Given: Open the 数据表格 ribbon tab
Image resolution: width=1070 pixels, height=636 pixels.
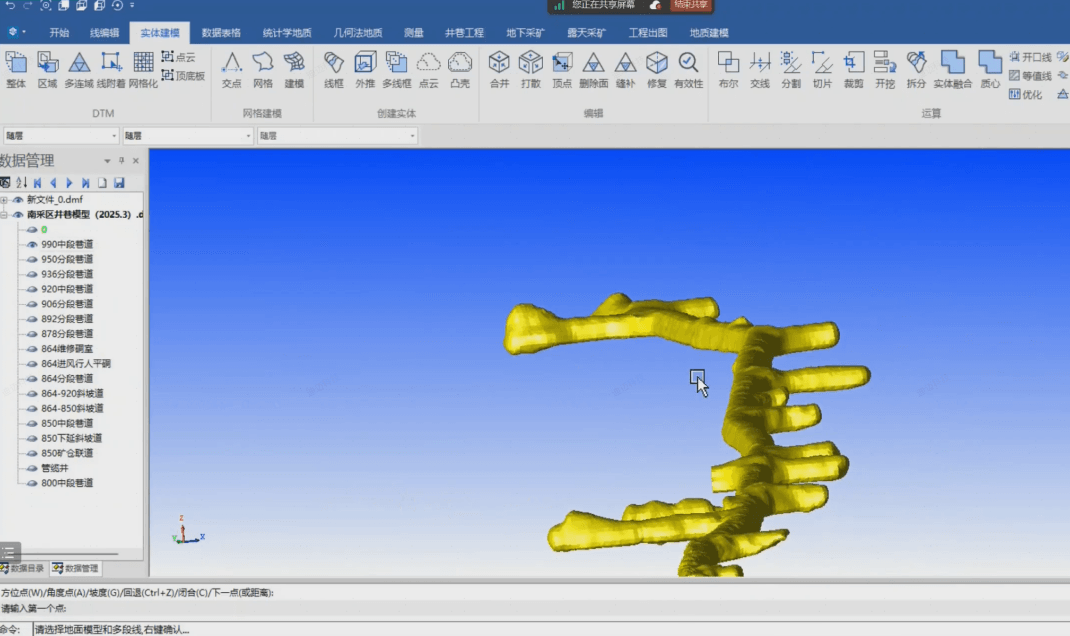Looking at the screenshot, I should tap(221, 33).
